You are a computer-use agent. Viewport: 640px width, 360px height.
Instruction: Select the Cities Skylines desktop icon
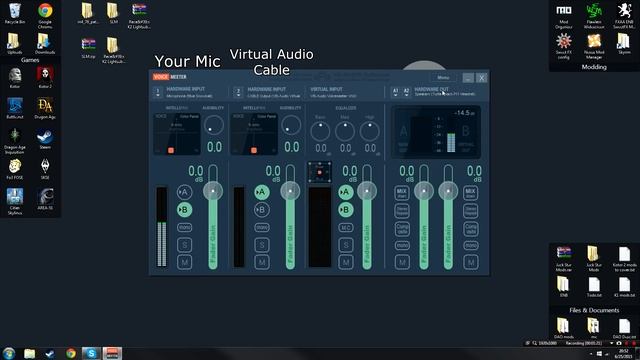point(15,202)
